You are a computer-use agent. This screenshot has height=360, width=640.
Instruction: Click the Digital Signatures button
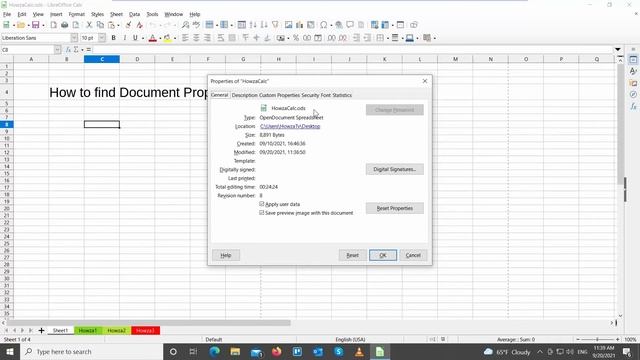click(x=395, y=169)
